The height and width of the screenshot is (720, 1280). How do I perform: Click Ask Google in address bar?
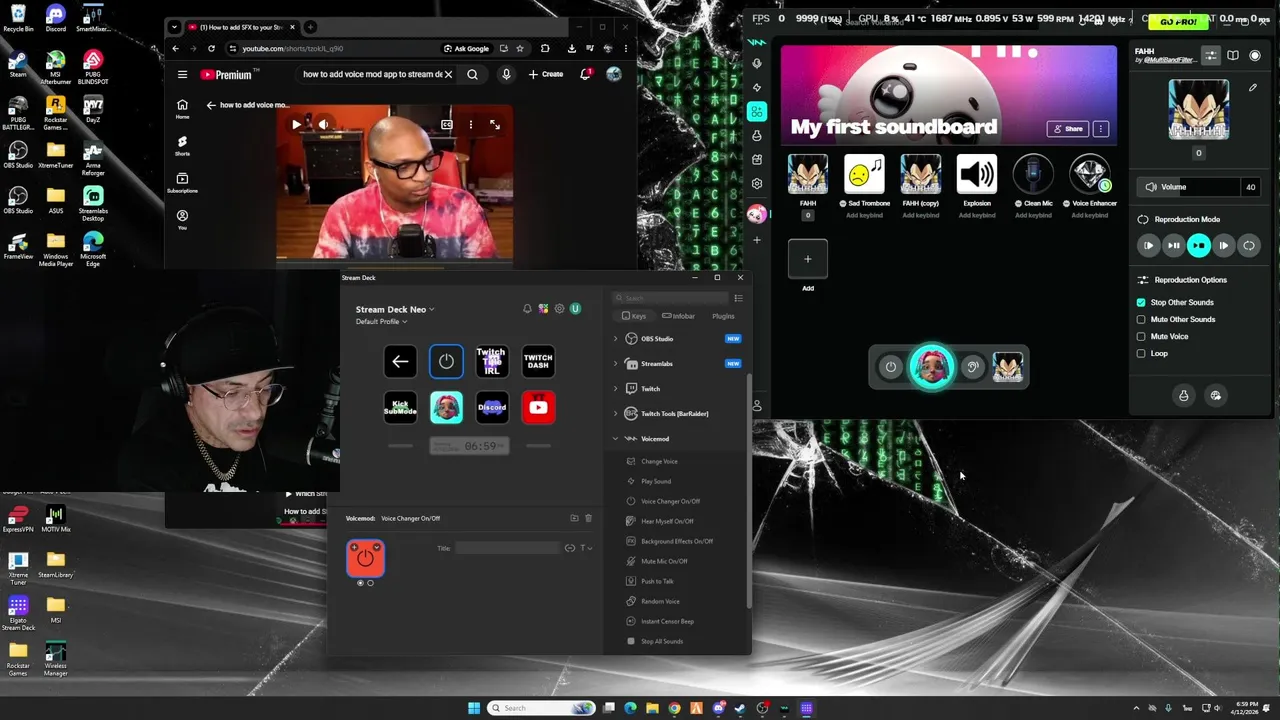point(466,48)
